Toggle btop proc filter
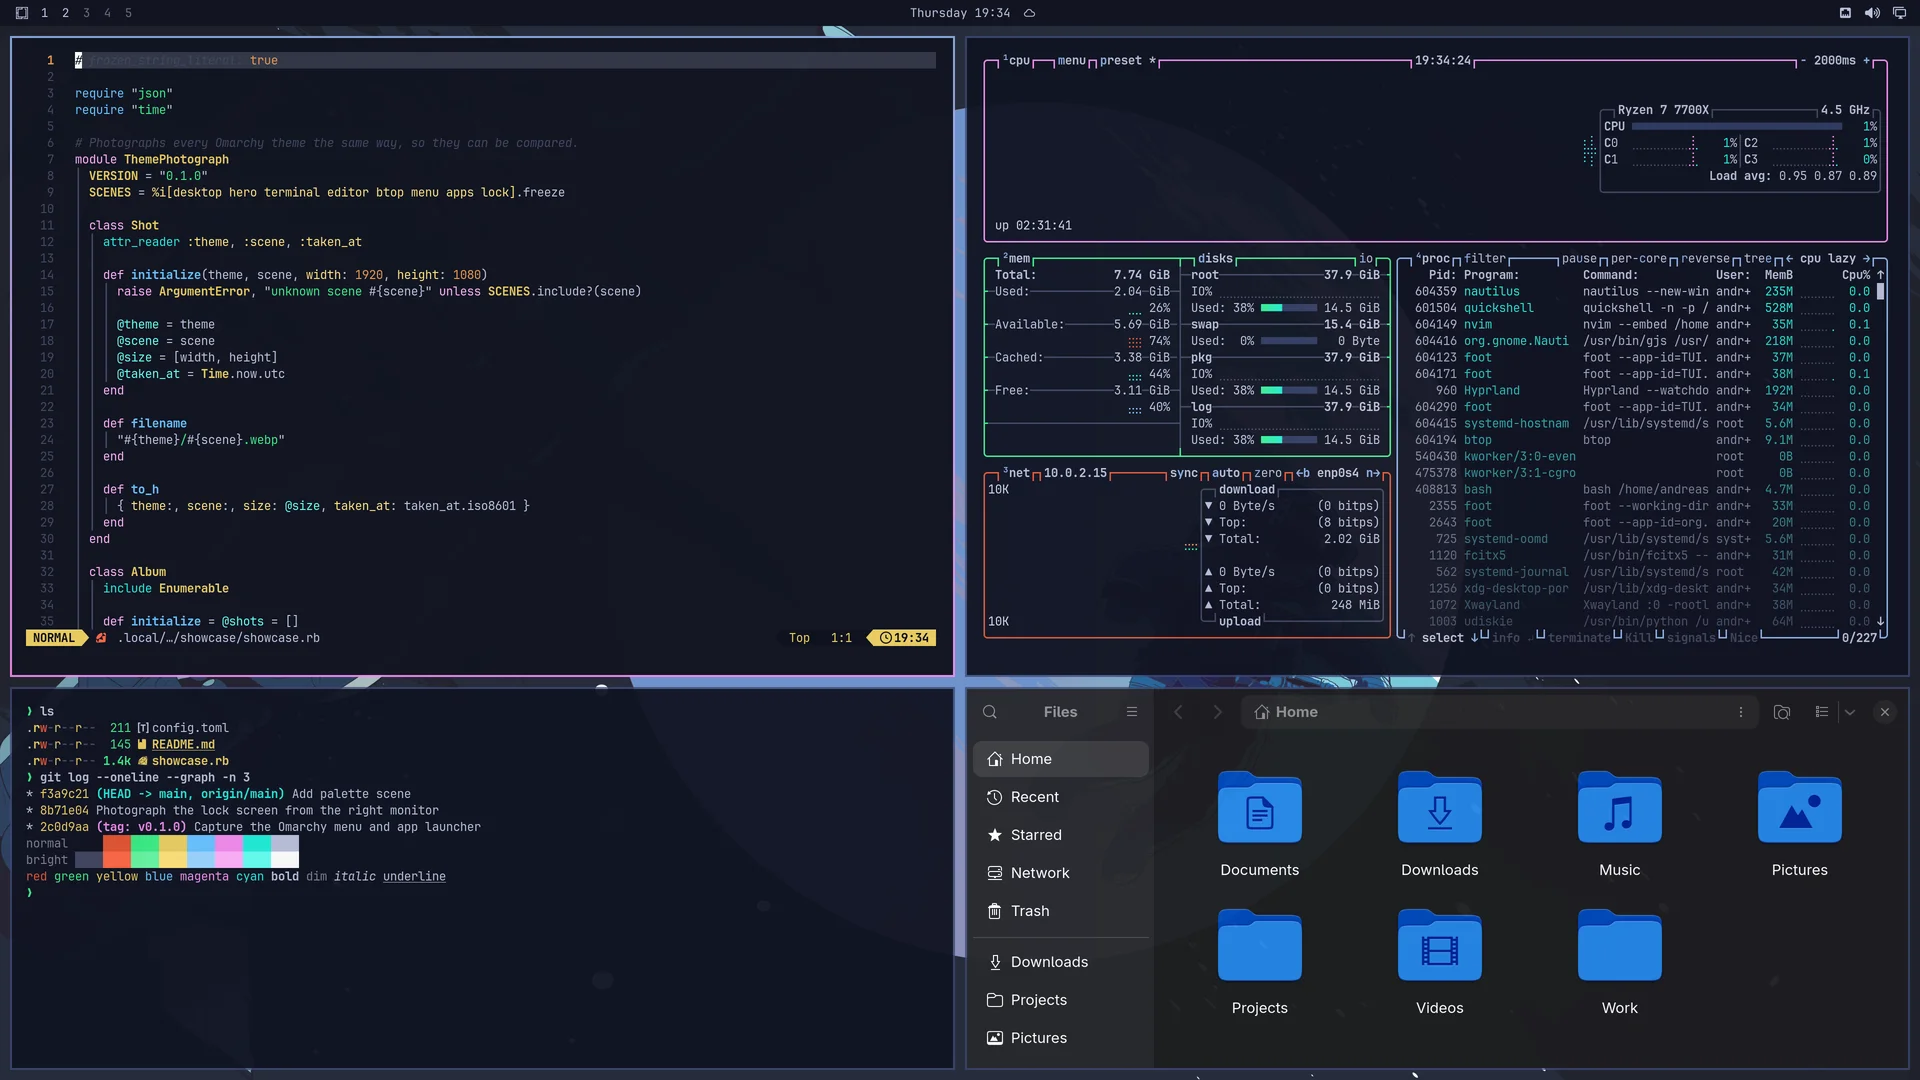 (1484, 259)
